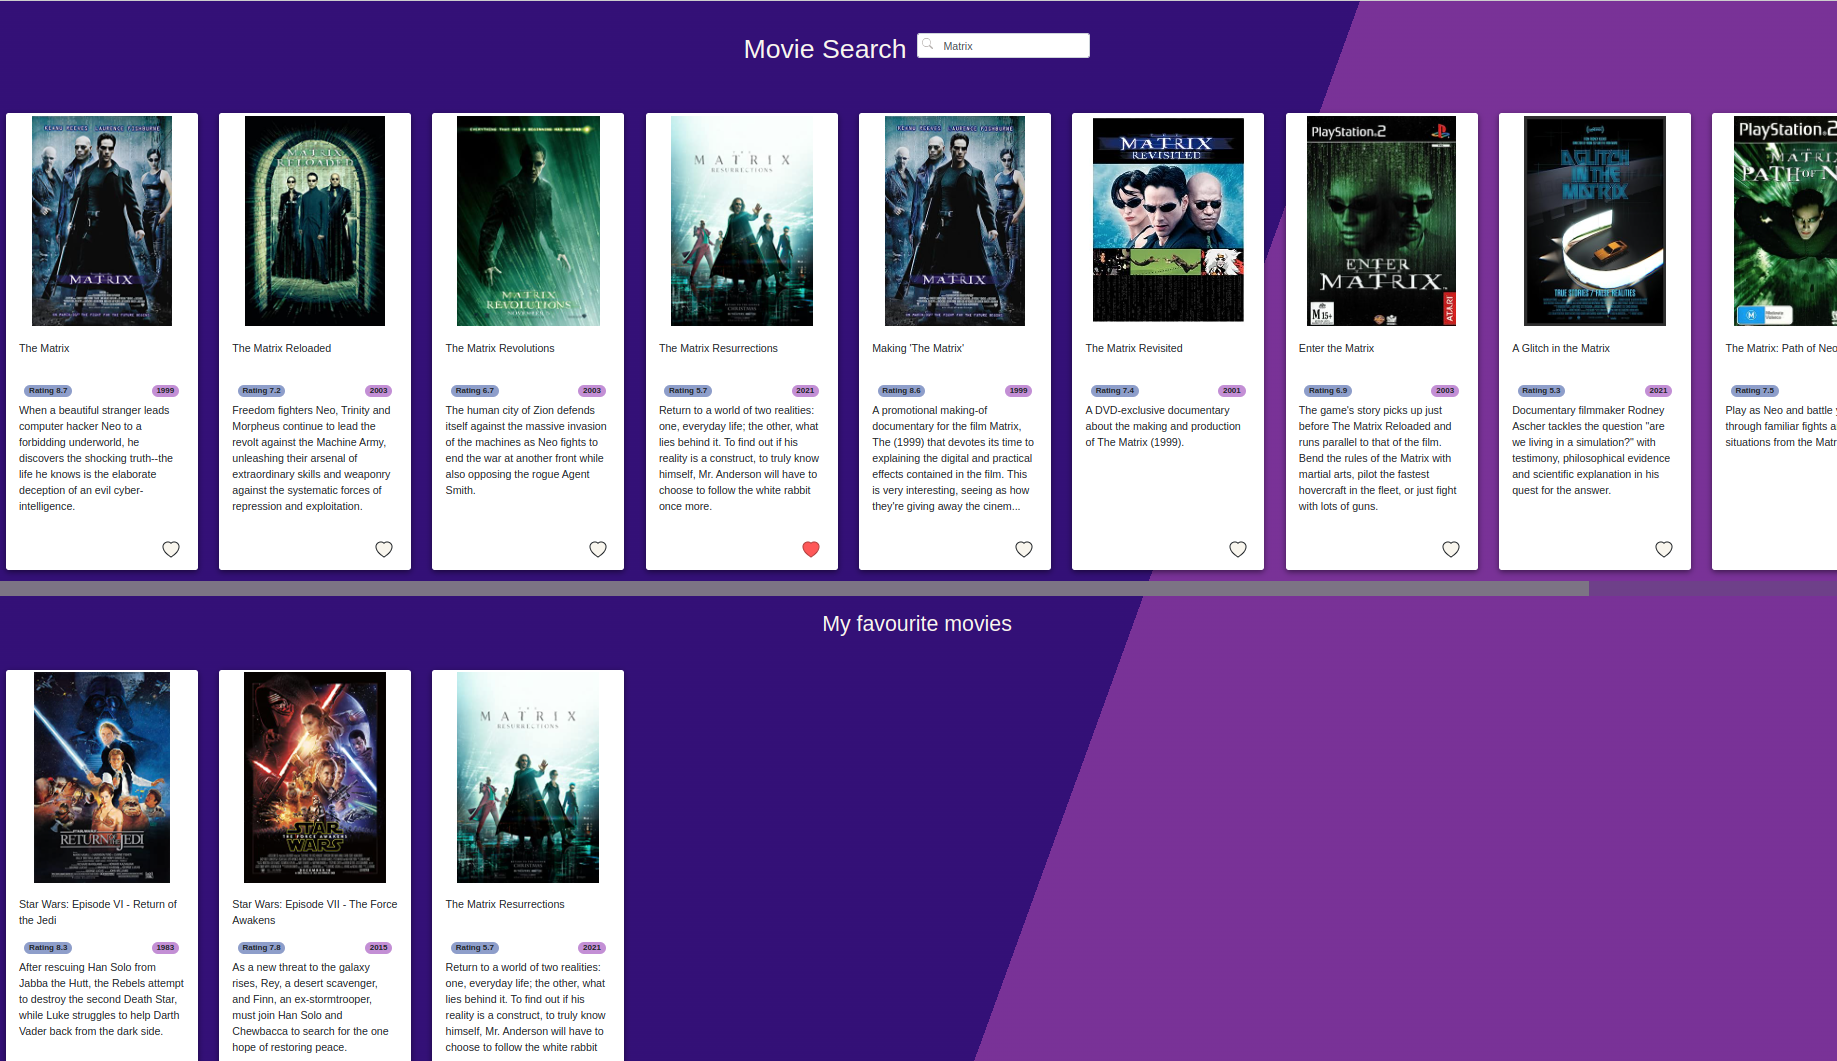Image resolution: width=1837 pixels, height=1061 pixels.
Task: Click Rating 8.7 badge on The Matrix
Action: (x=48, y=391)
